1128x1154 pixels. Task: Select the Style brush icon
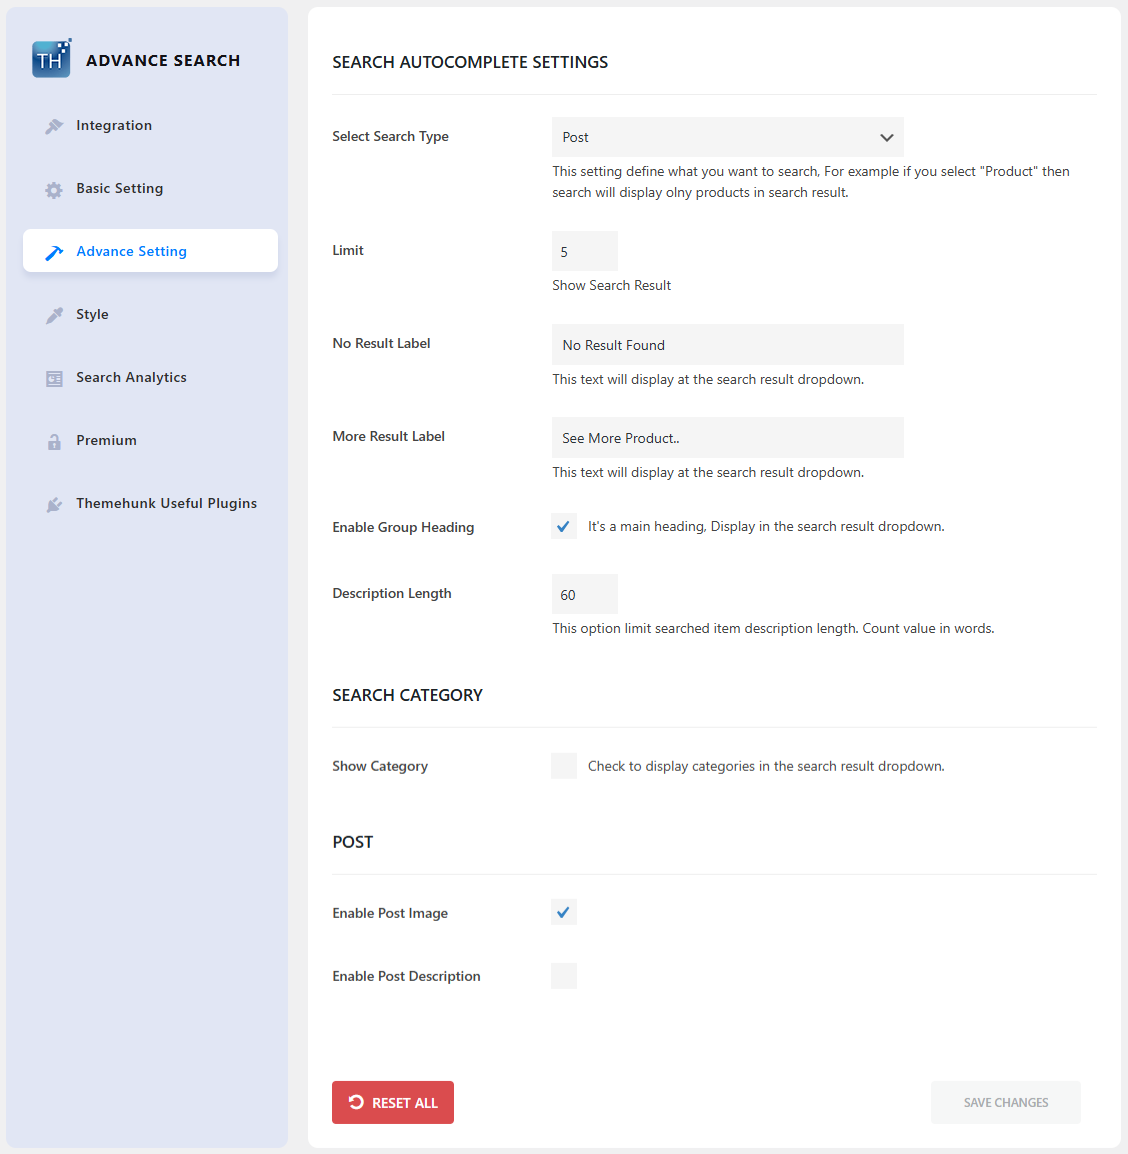[54, 314]
